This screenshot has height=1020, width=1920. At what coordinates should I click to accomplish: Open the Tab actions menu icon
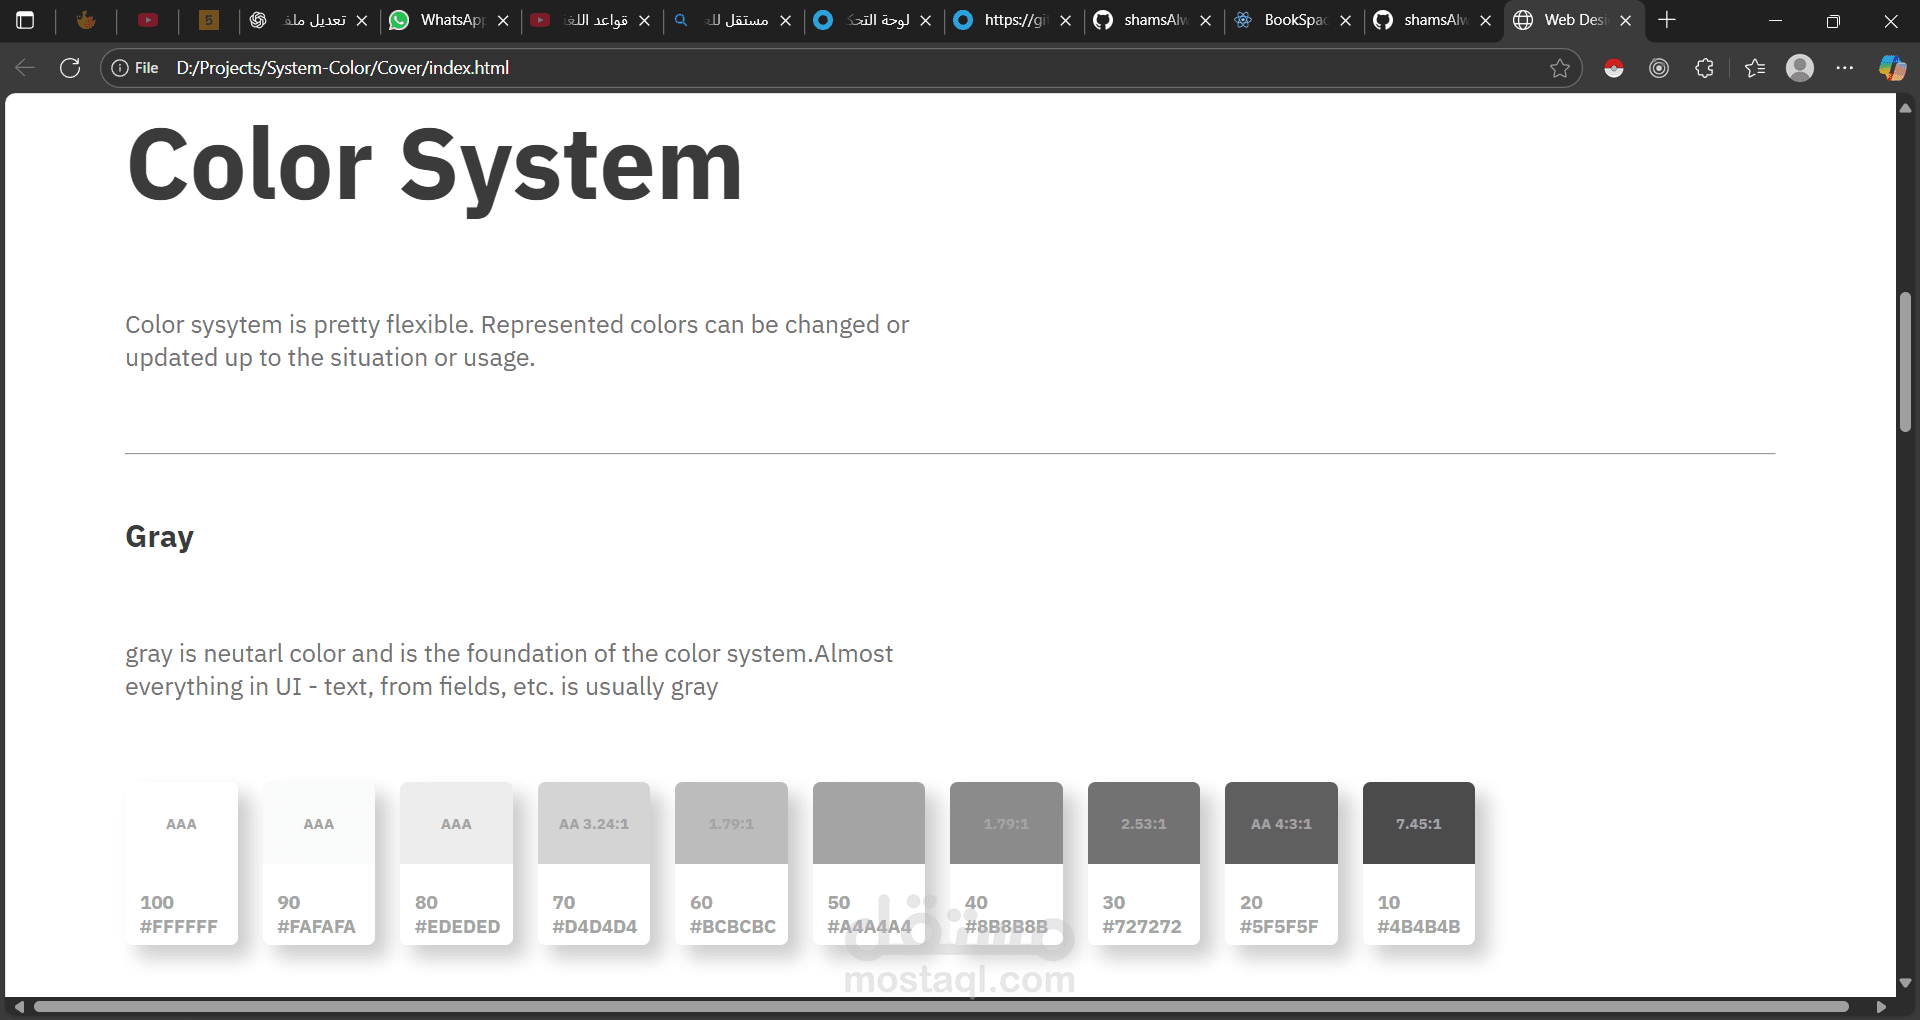(25, 20)
